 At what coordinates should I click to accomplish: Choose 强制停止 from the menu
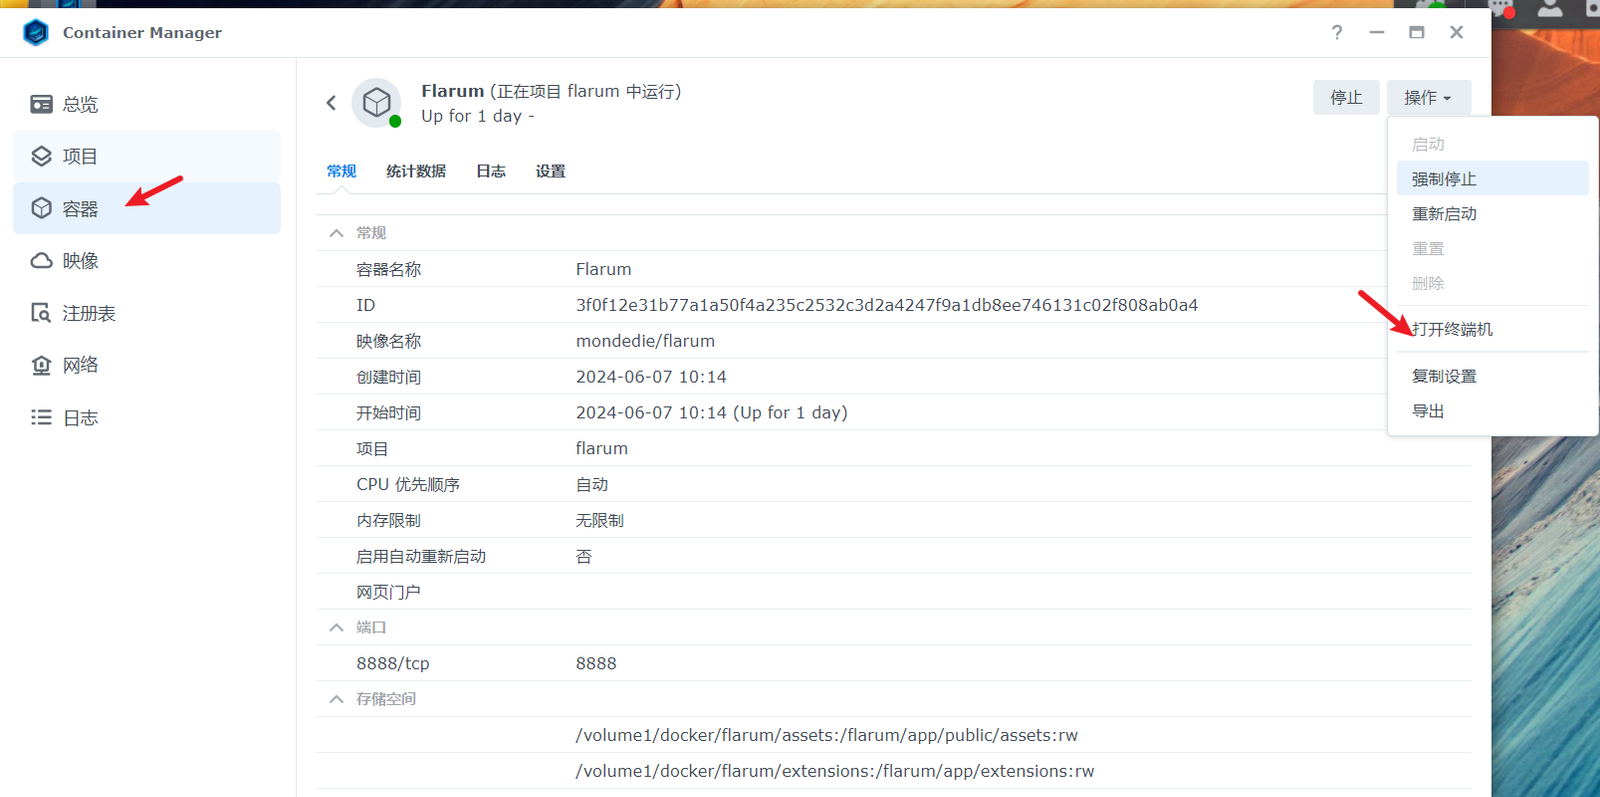pyautogui.click(x=1492, y=179)
